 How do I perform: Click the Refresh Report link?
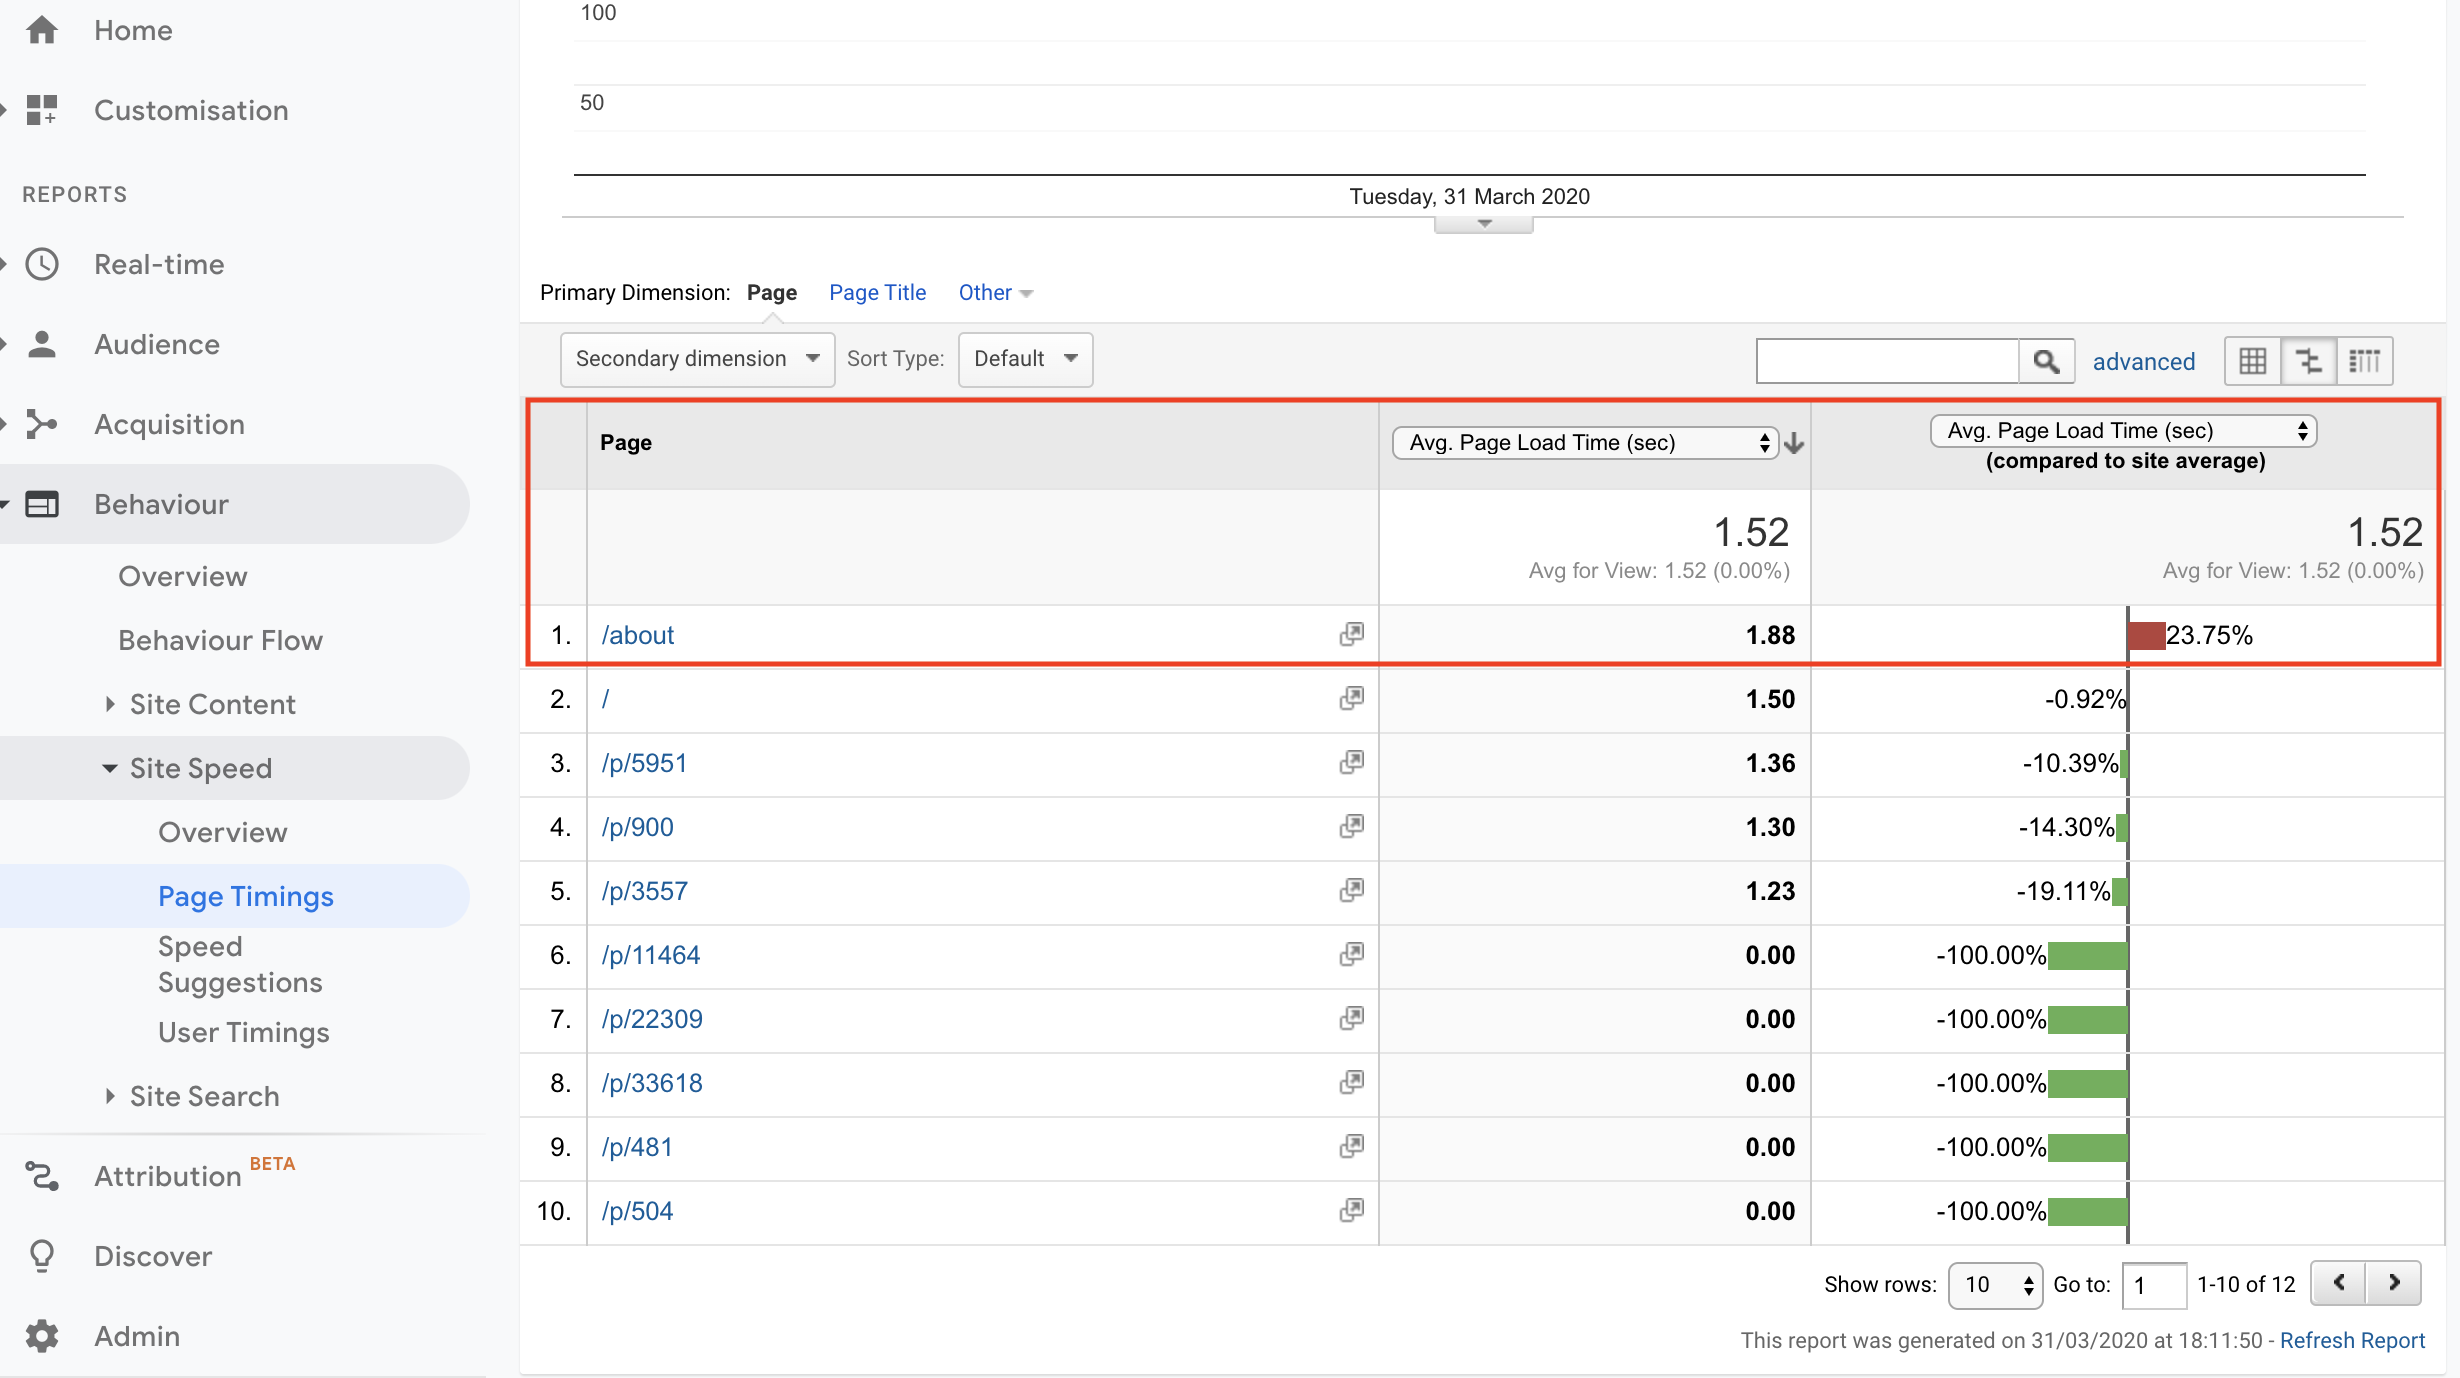tap(2352, 1340)
